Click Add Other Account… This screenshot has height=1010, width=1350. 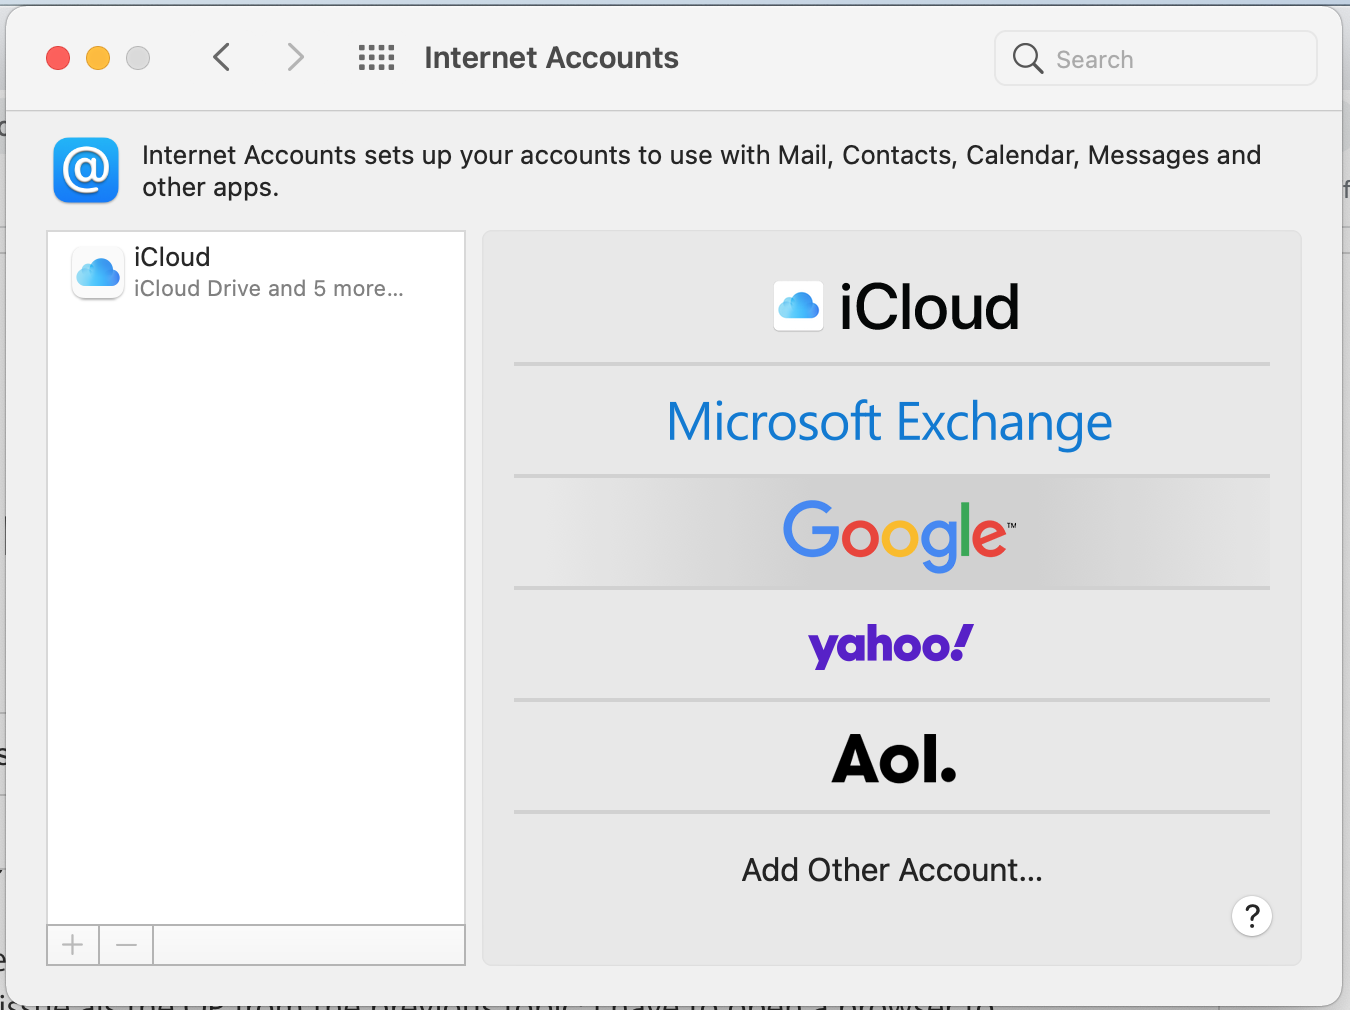[892, 870]
